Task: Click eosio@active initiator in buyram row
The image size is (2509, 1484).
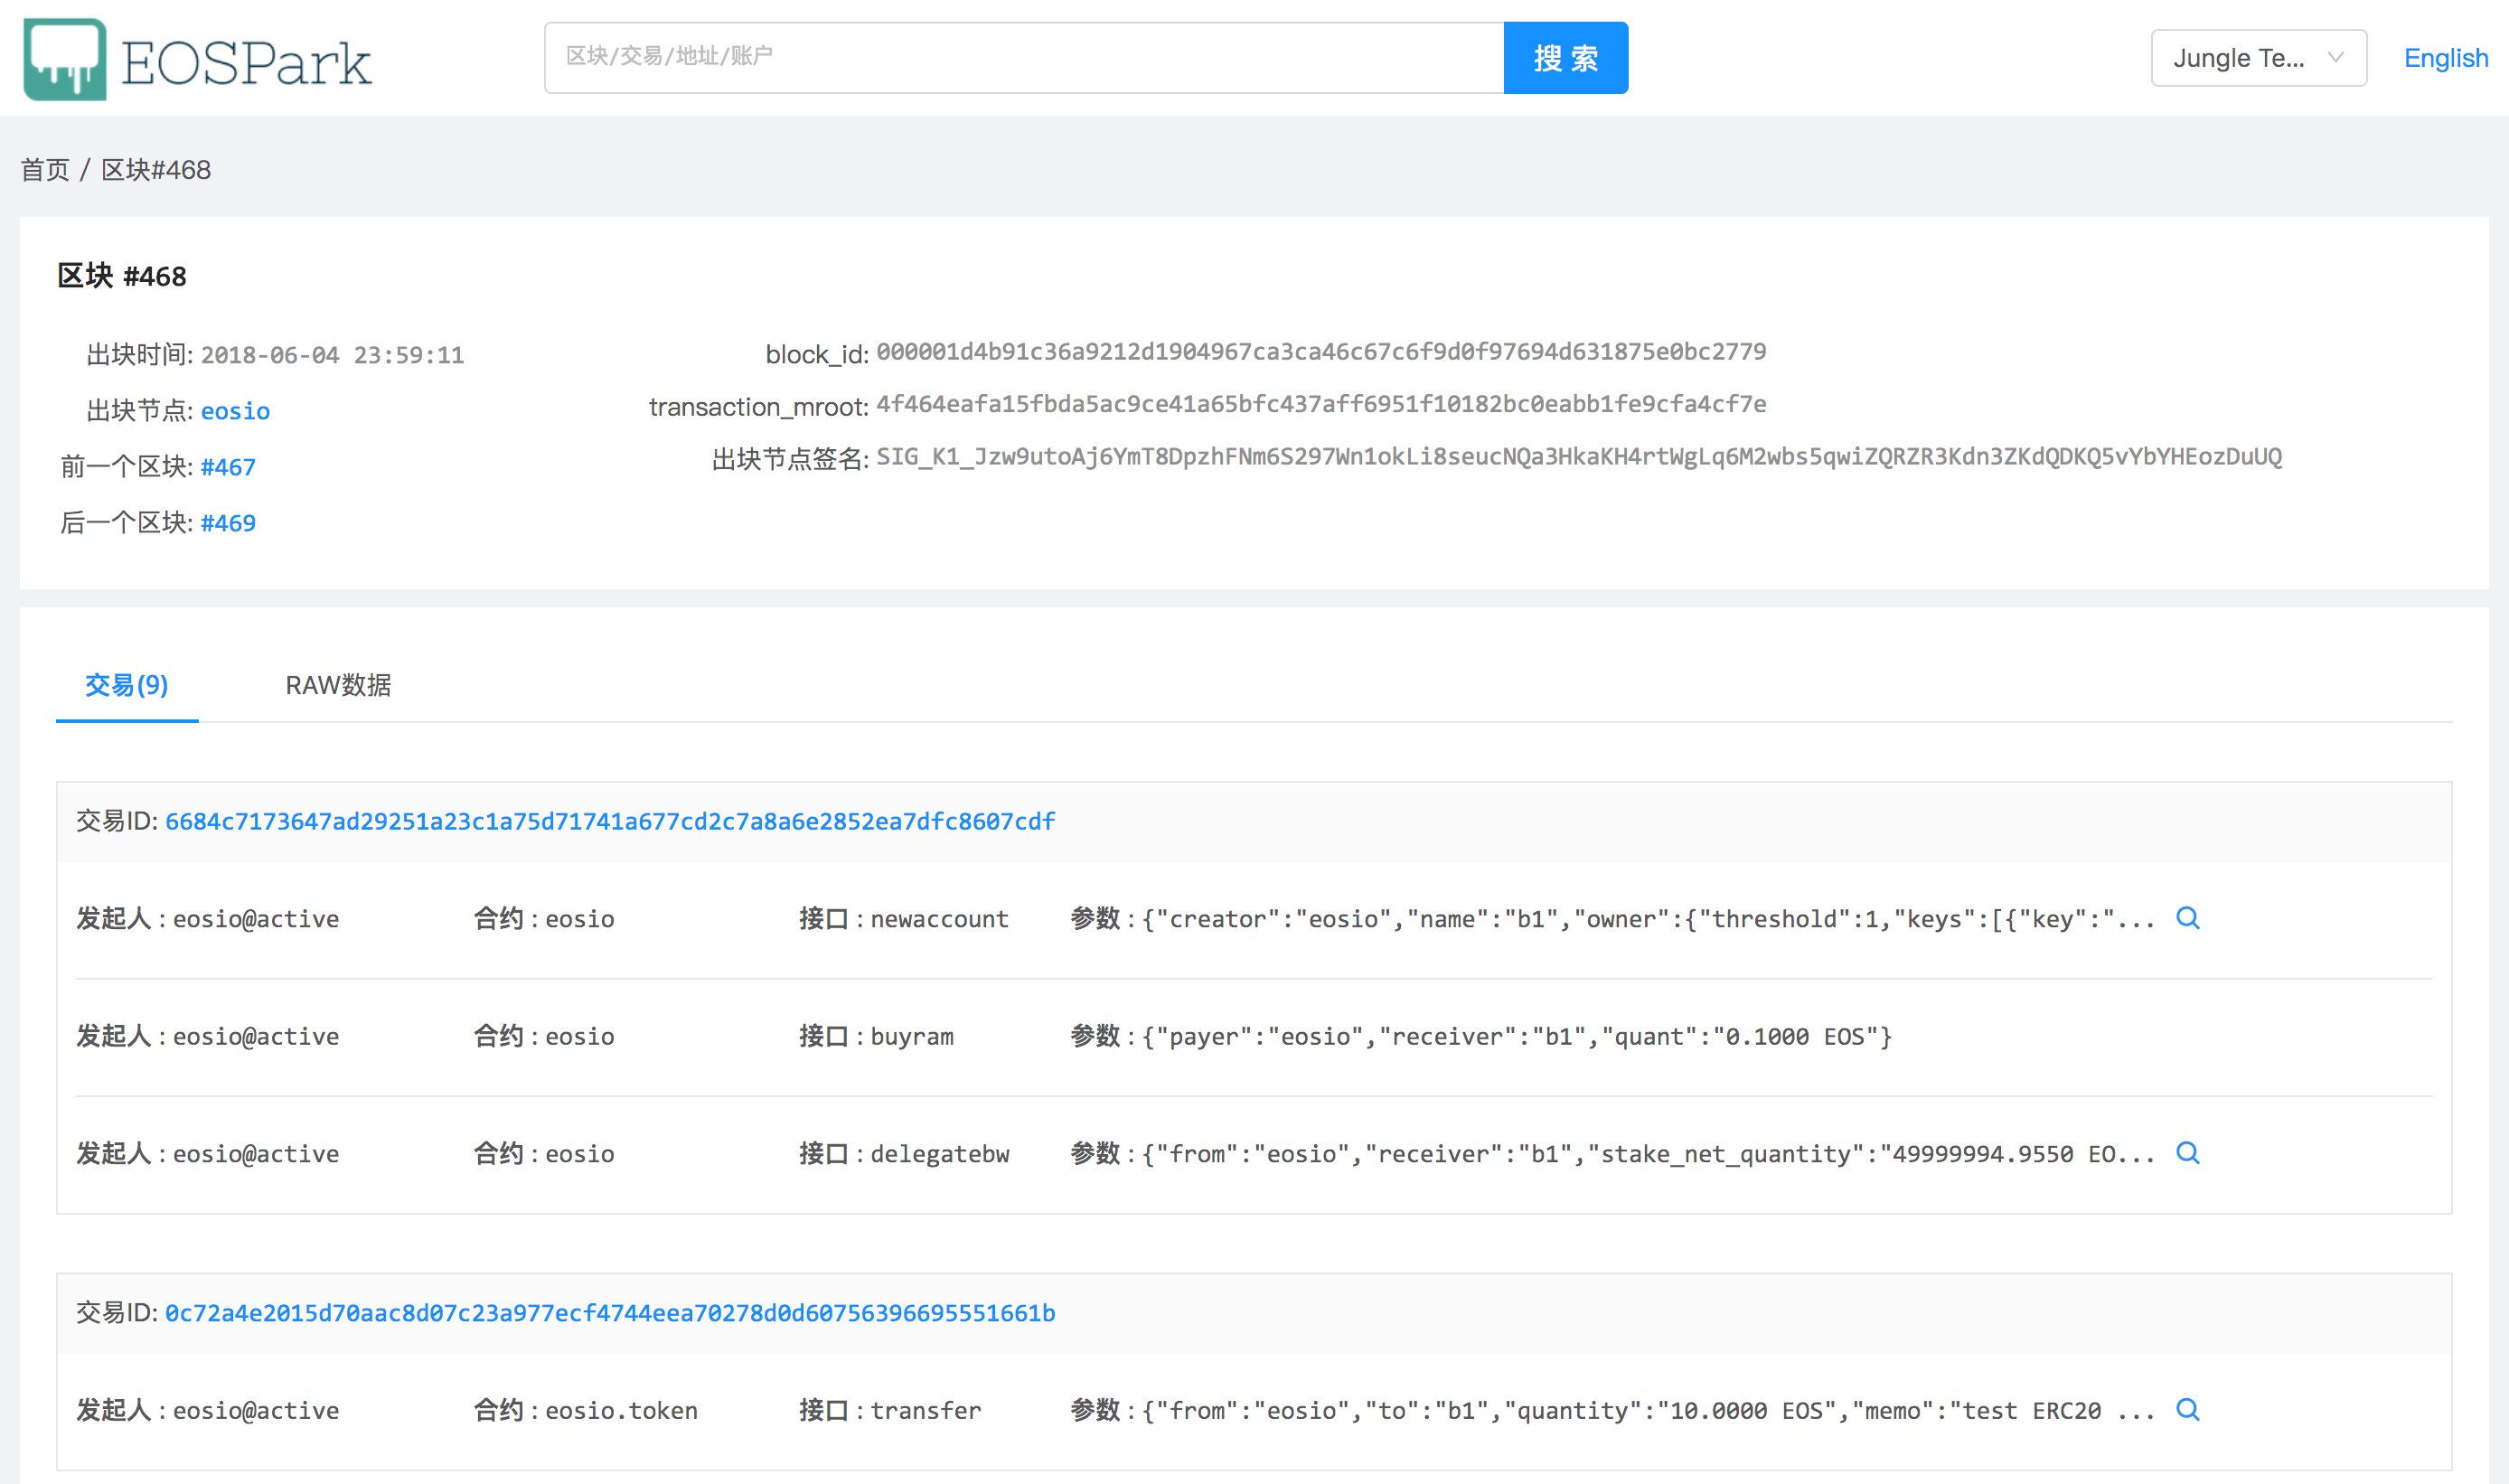Action: pyautogui.click(x=256, y=1036)
